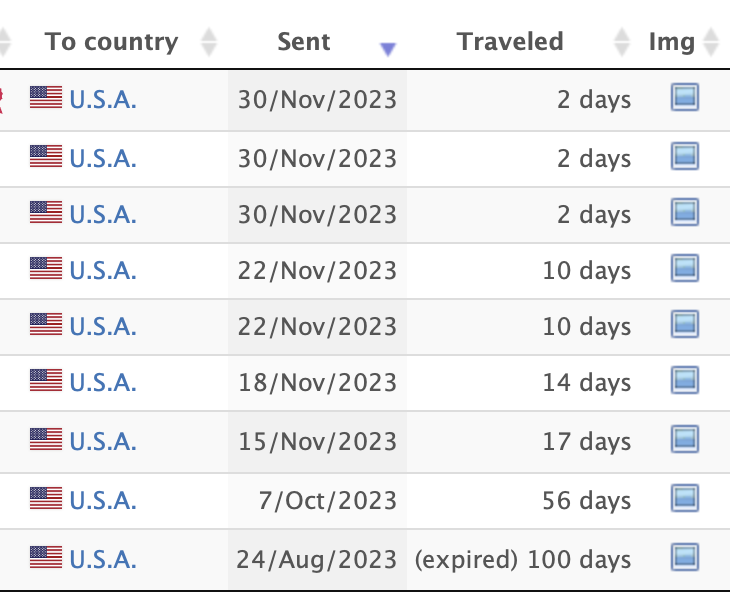
Task: Sort by Img column arrows
Action: point(711,42)
